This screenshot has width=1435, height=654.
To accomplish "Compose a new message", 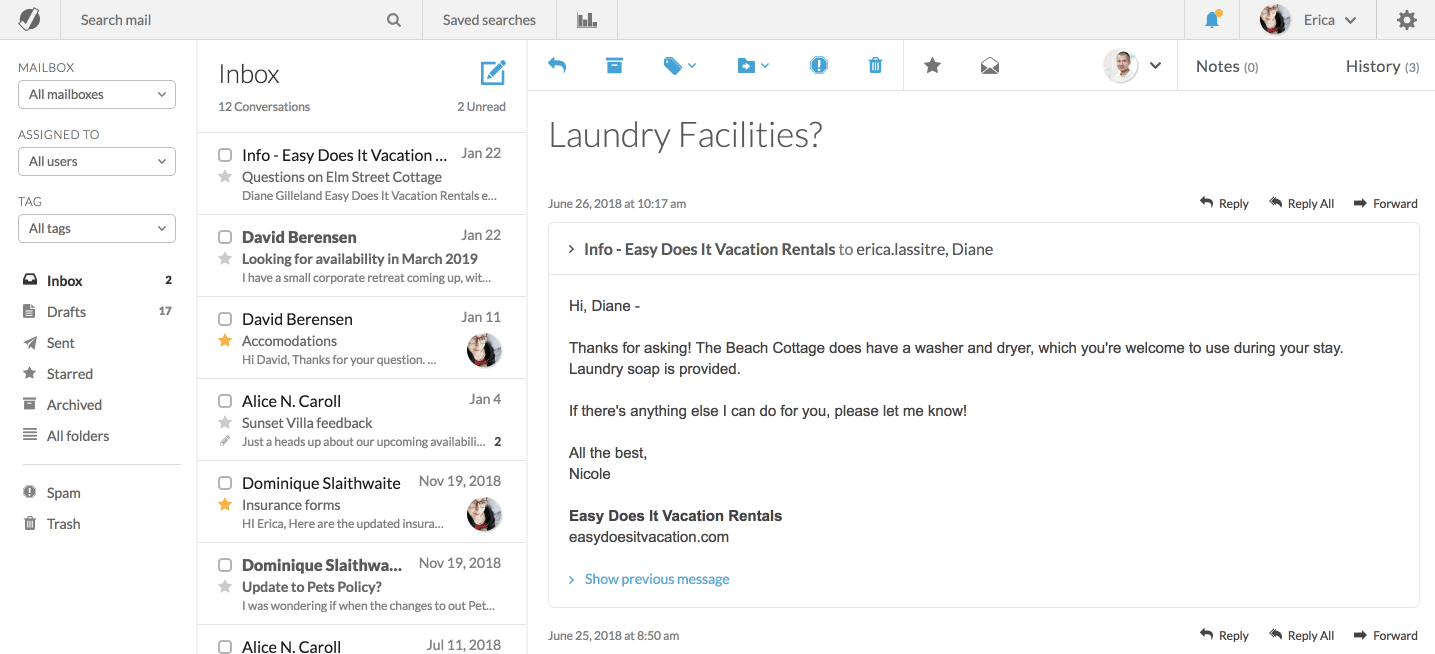I will [x=492, y=72].
